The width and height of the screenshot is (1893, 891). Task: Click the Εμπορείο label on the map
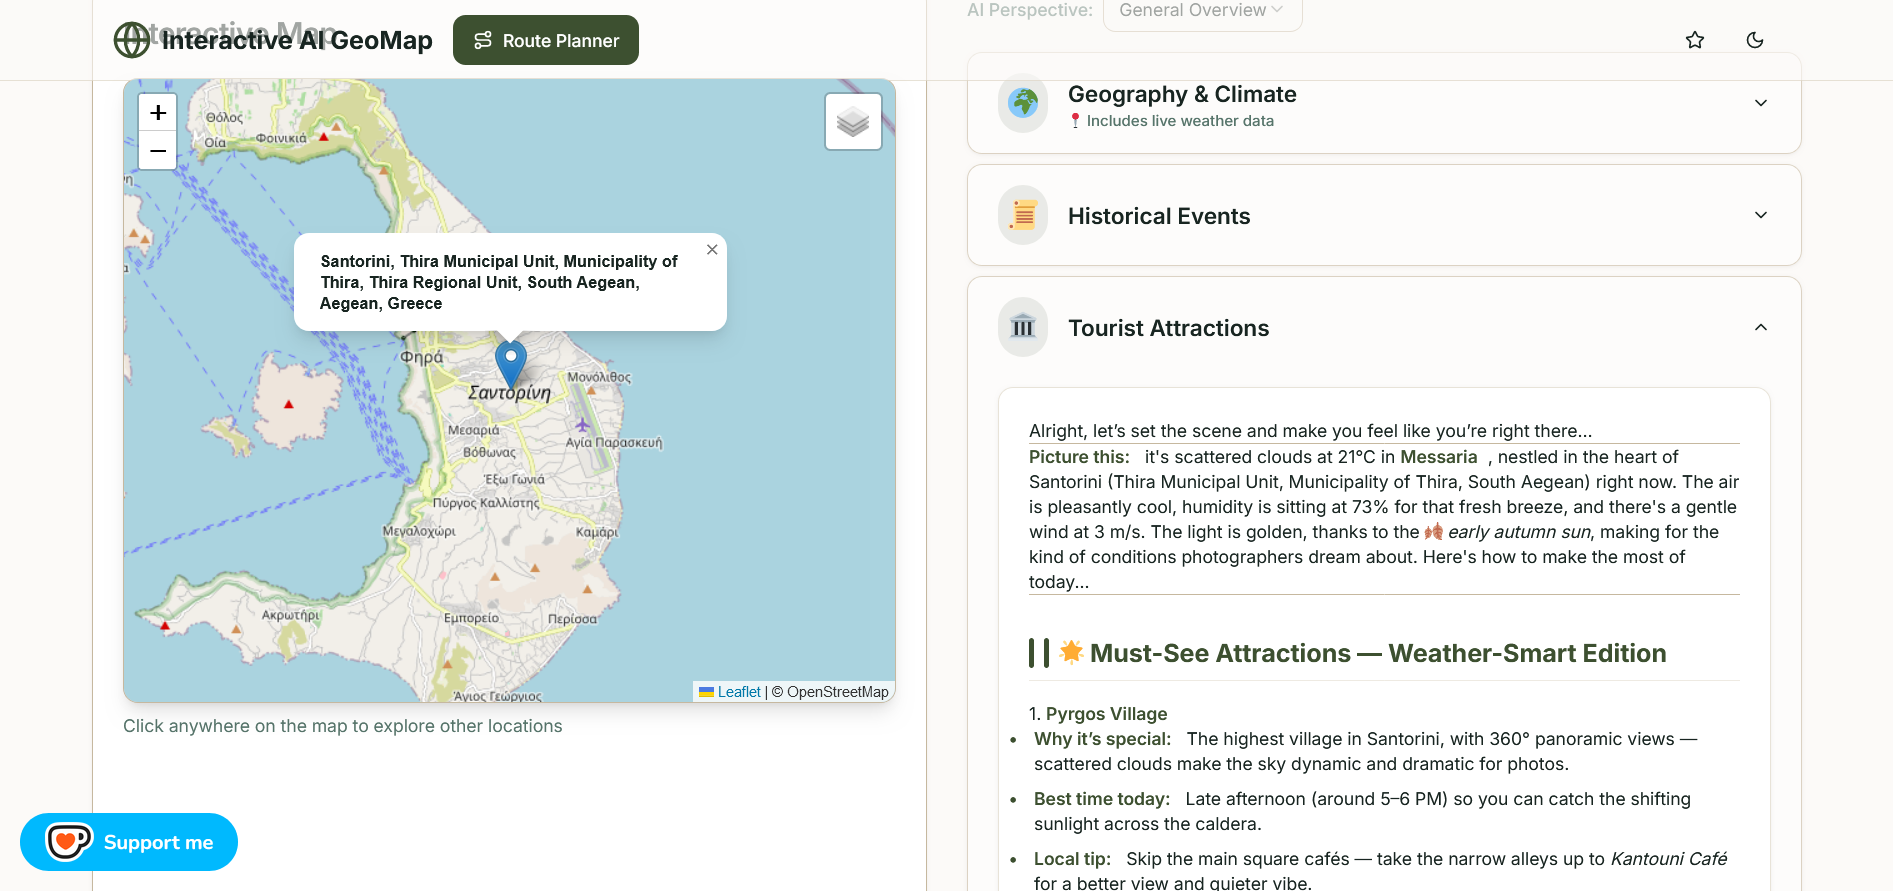pyautogui.click(x=471, y=618)
